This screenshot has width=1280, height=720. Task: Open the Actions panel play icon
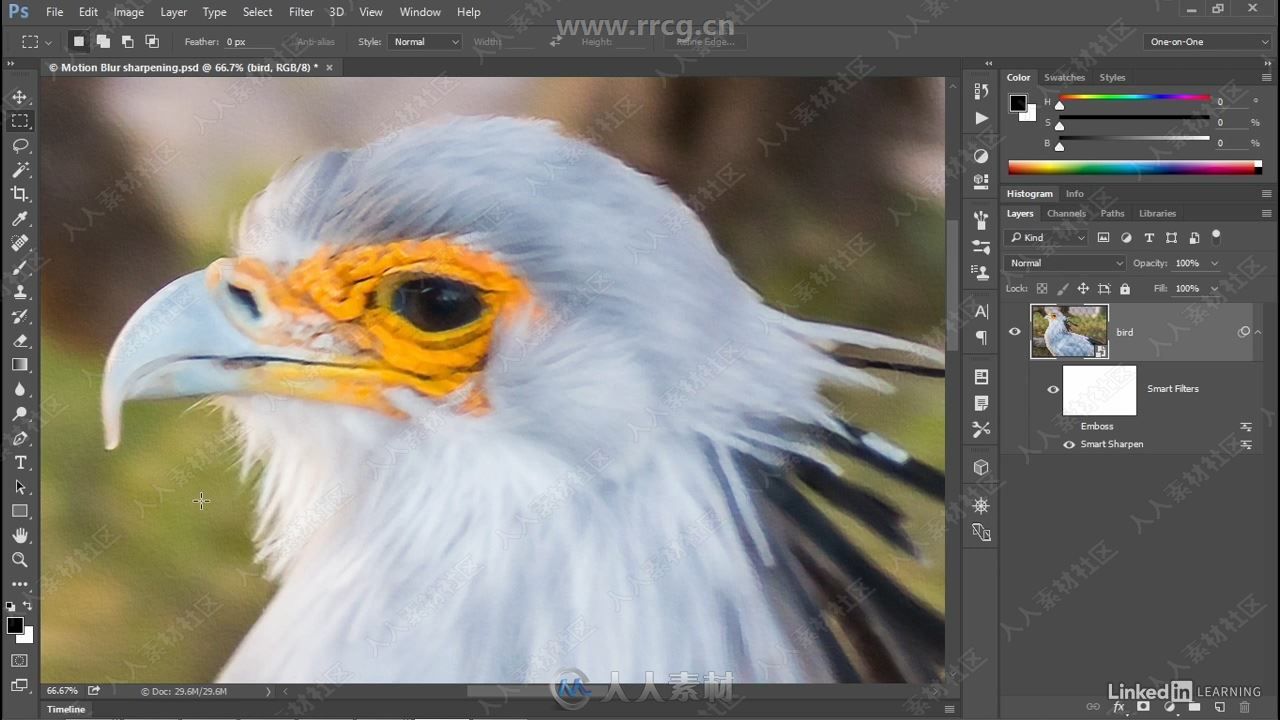coord(981,118)
